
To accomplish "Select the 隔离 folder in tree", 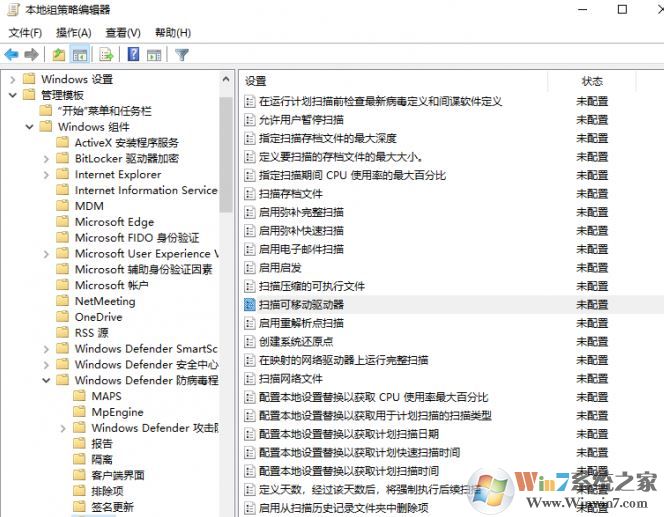I will click(102, 459).
